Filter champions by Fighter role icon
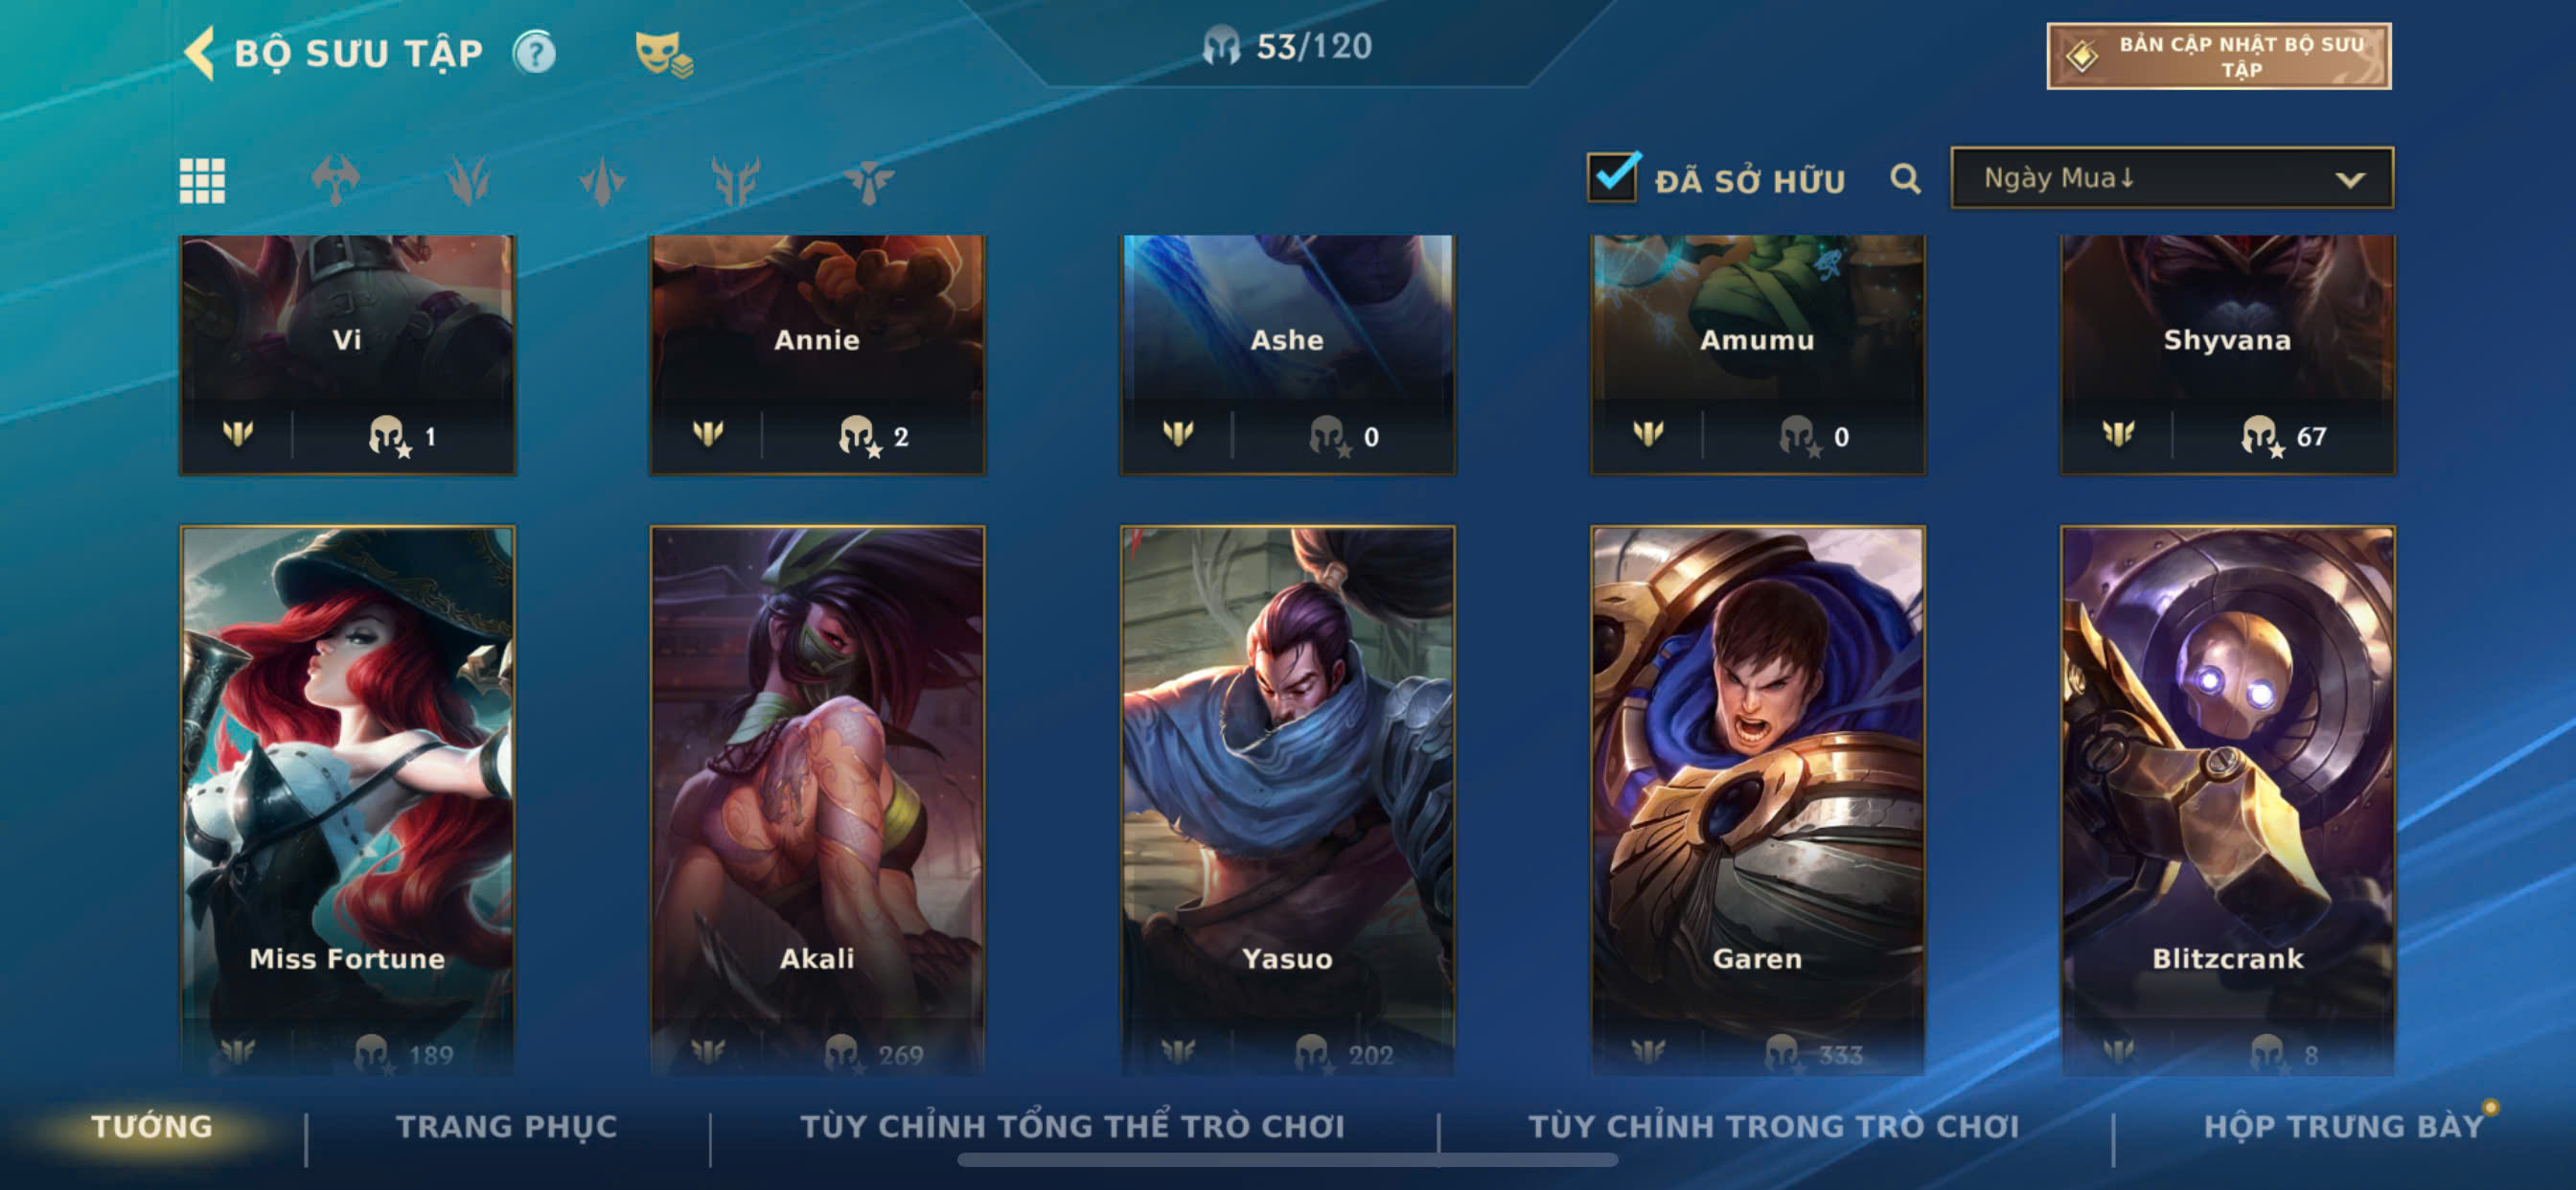This screenshot has width=2576, height=1190. [335, 181]
